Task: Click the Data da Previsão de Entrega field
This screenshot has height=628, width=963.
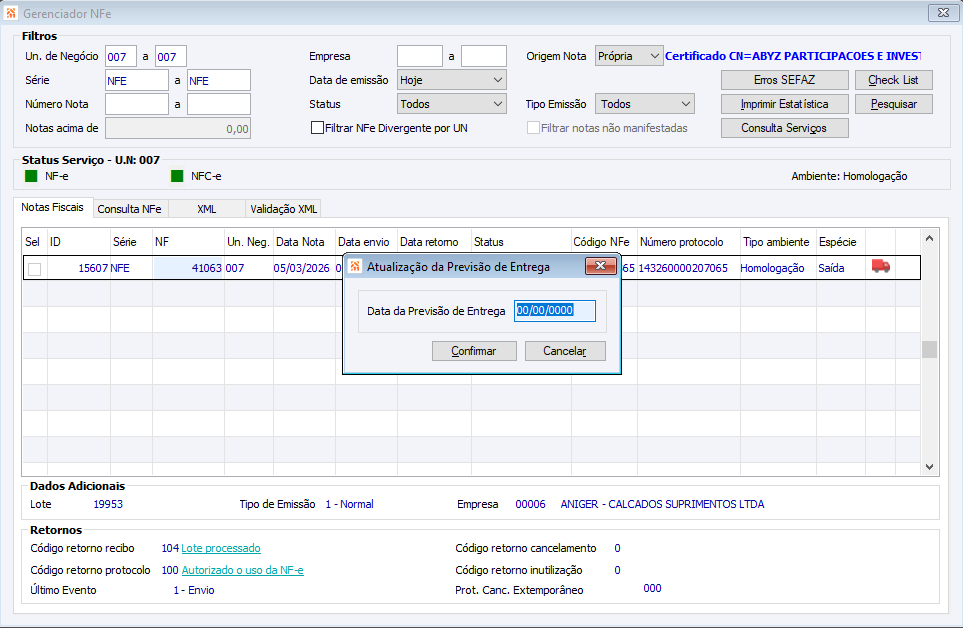Action: [555, 311]
